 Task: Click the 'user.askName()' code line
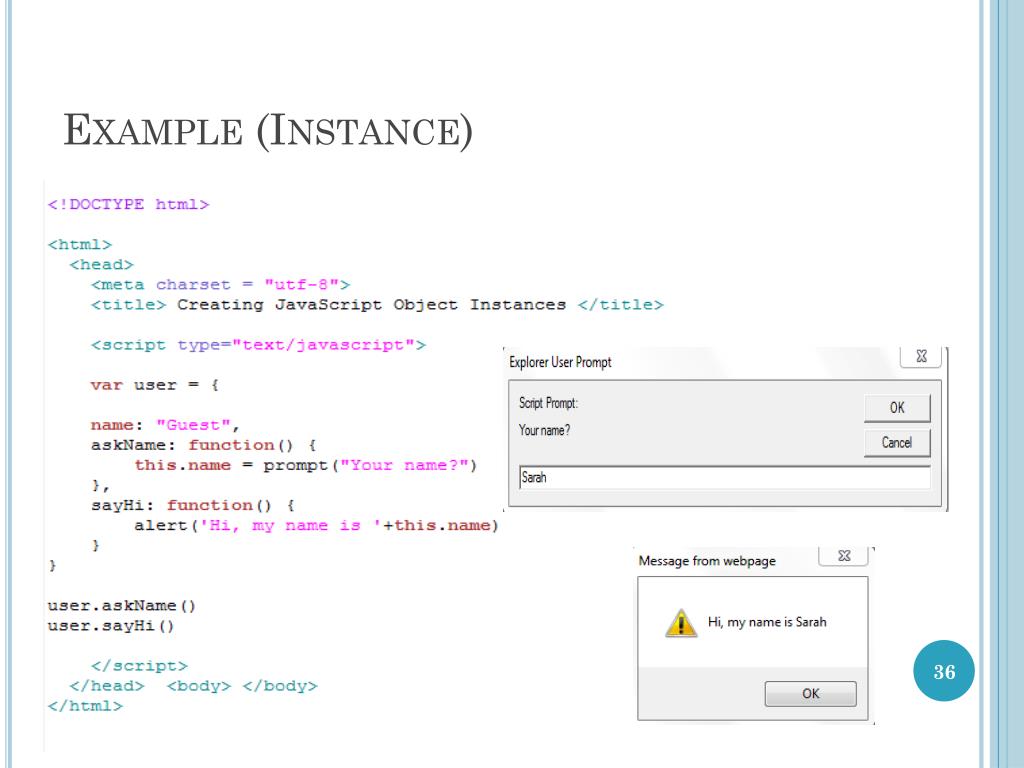pos(121,606)
